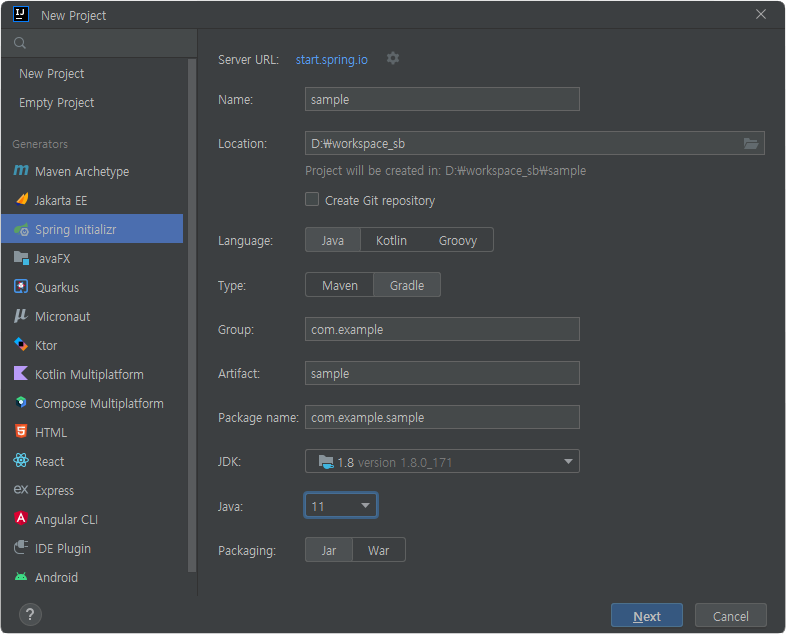Click the Artifact input field
786x634 pixels.
(442, 373)
